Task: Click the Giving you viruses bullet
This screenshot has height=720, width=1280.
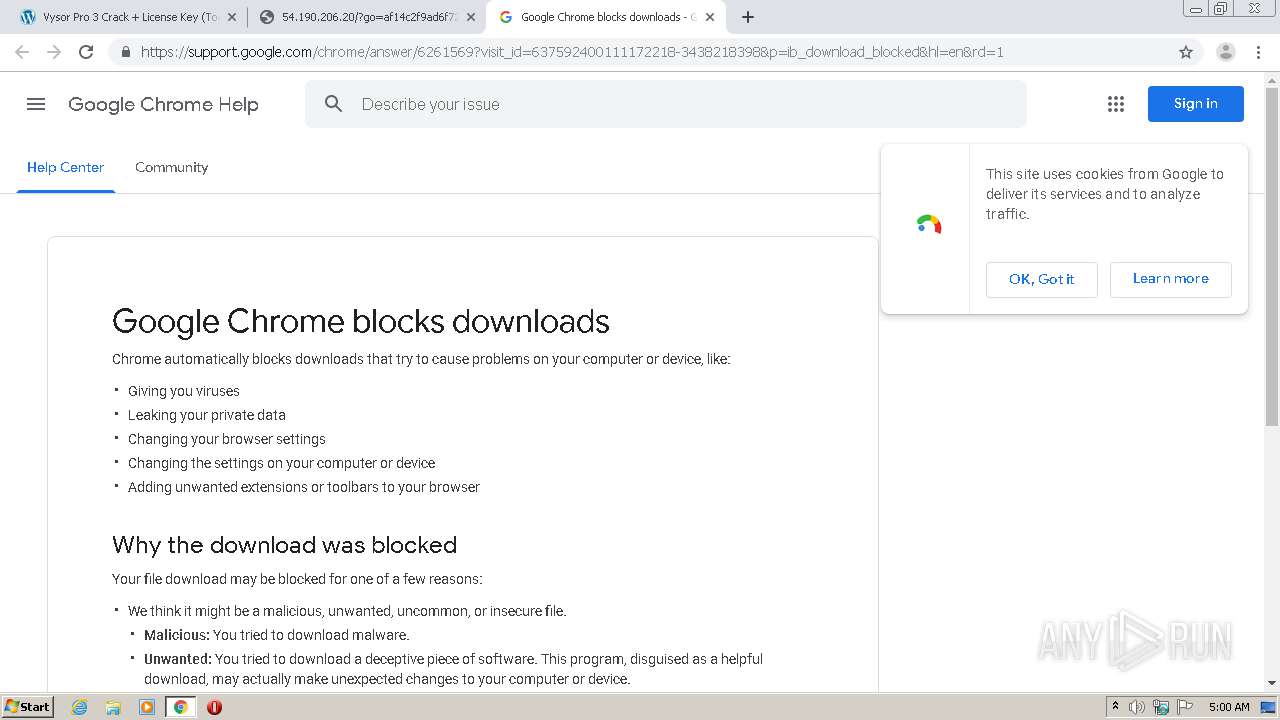Action: [184, 391]
